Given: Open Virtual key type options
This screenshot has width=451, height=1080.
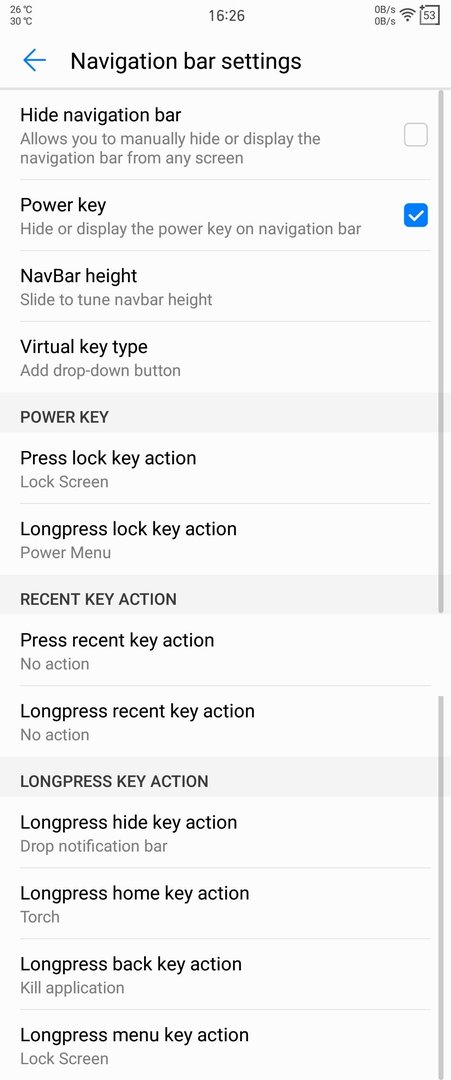Looking at the screenshot, I should point(225,357).
